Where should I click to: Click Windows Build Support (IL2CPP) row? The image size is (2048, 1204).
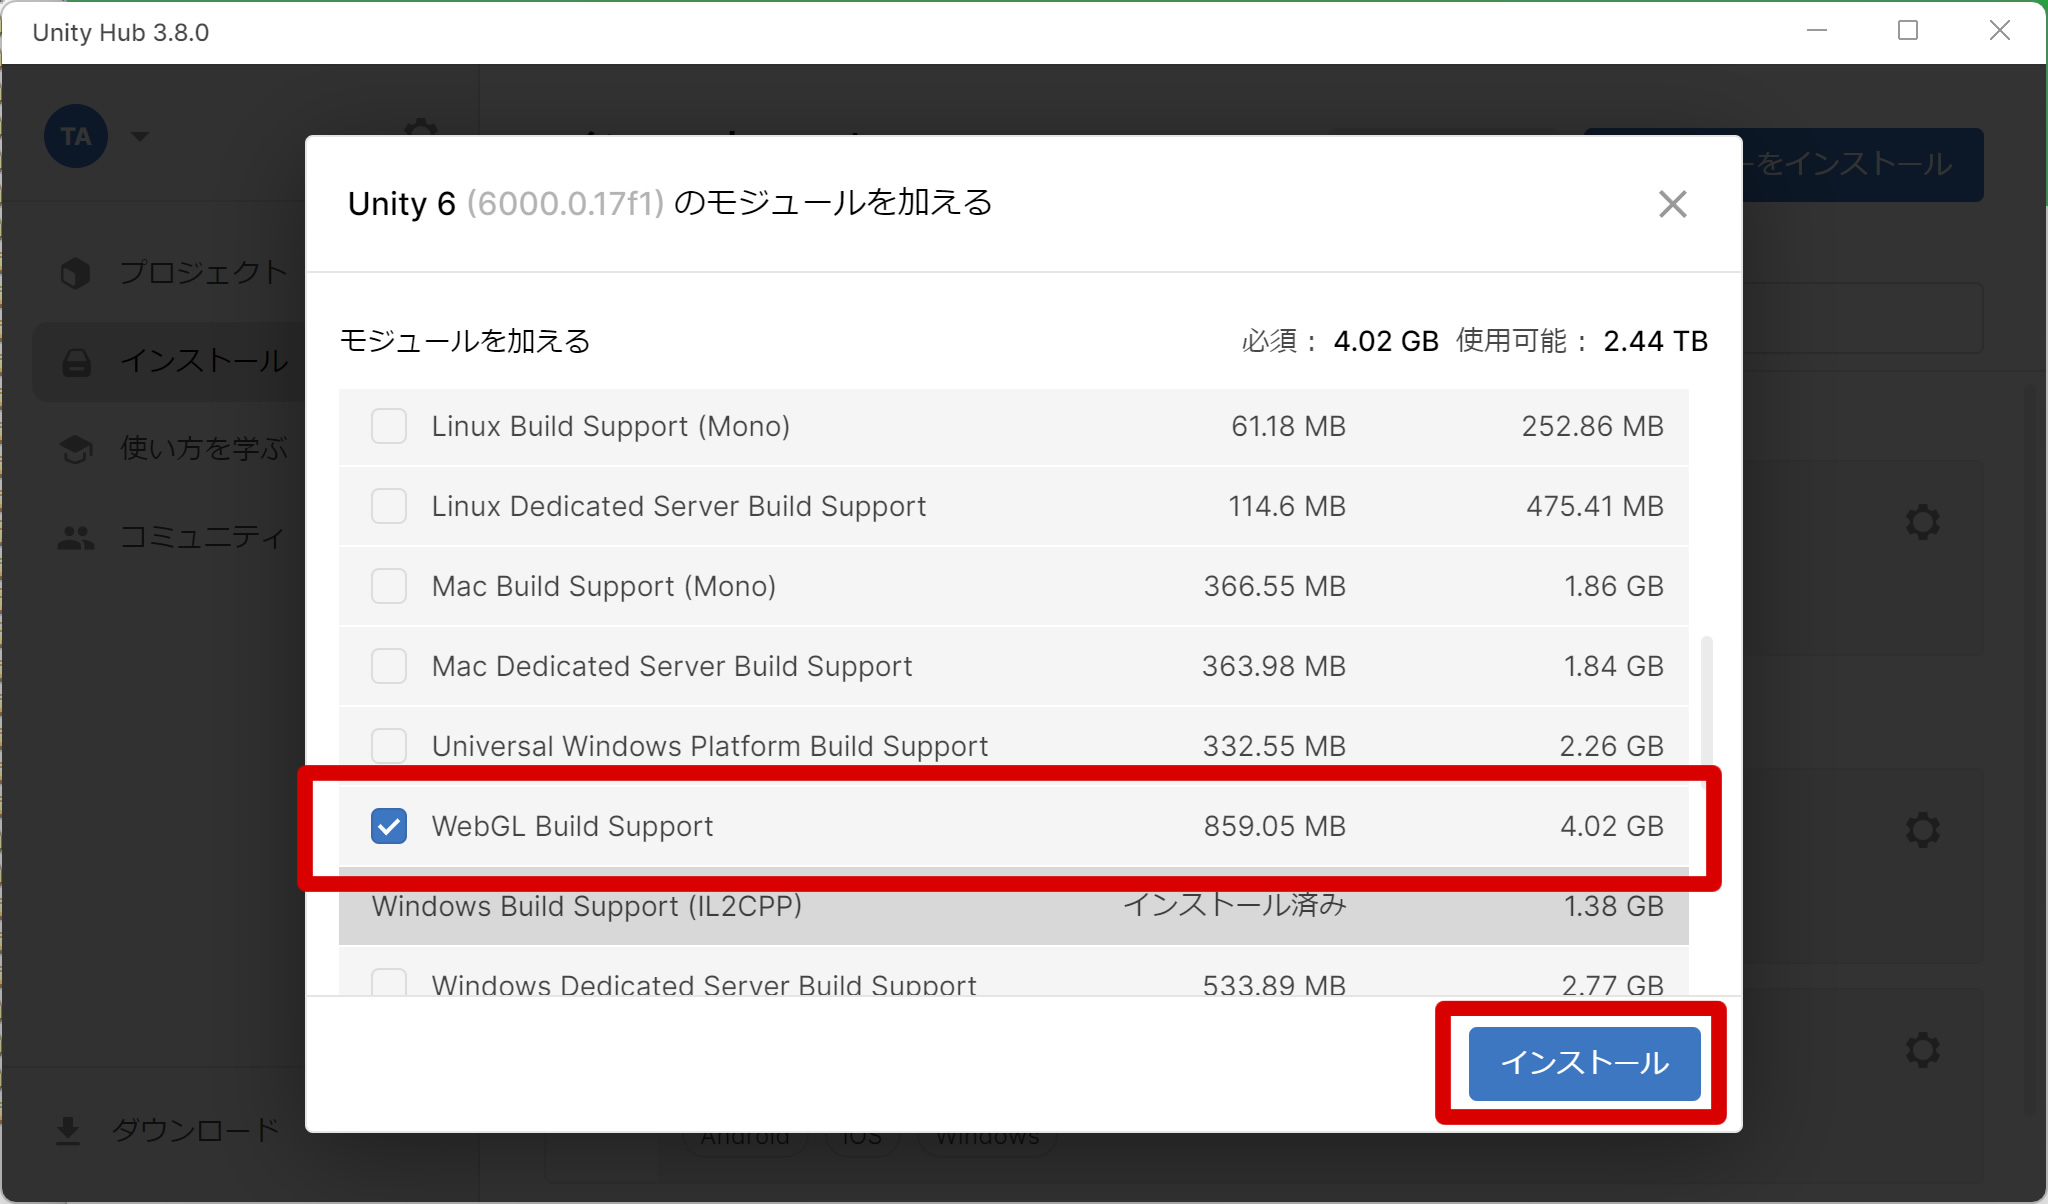(1013, 906)
